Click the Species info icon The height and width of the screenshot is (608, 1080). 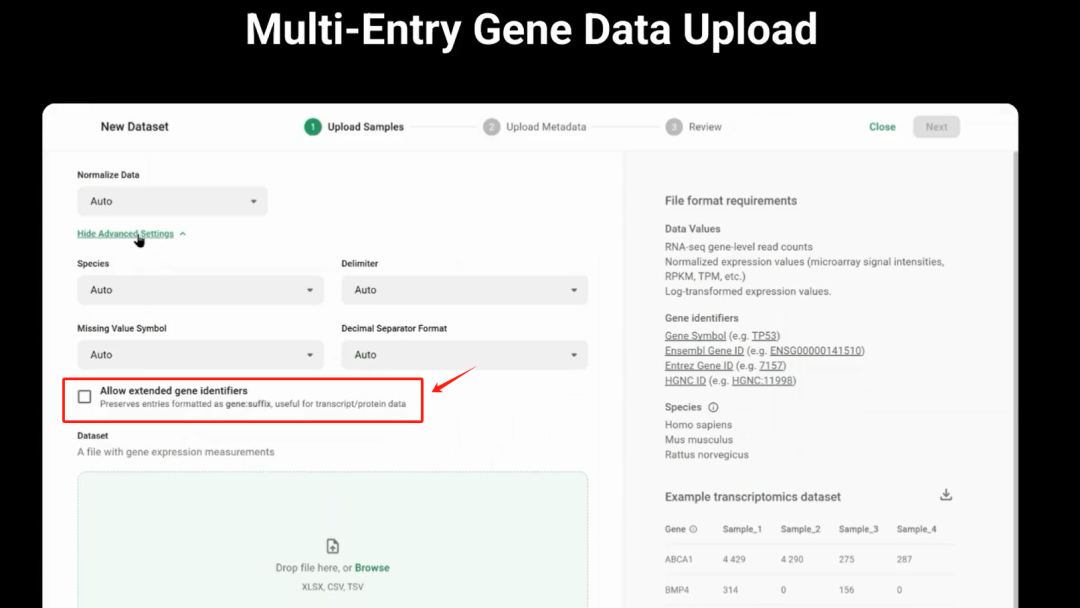713,408
